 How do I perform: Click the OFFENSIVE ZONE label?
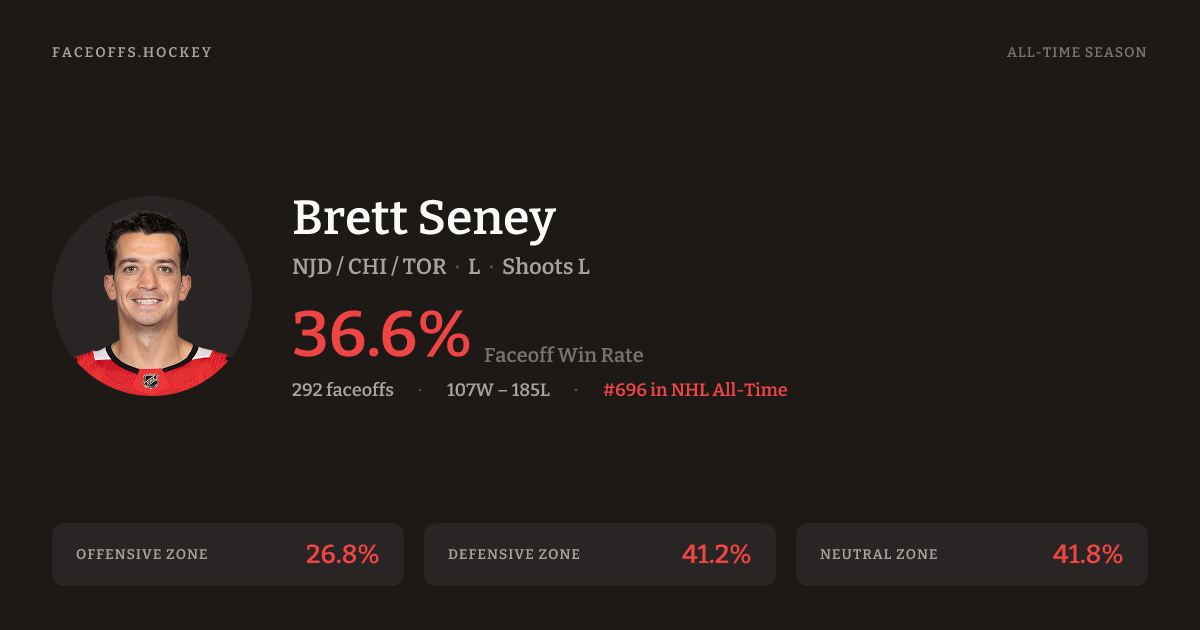(x=142, y=554)
